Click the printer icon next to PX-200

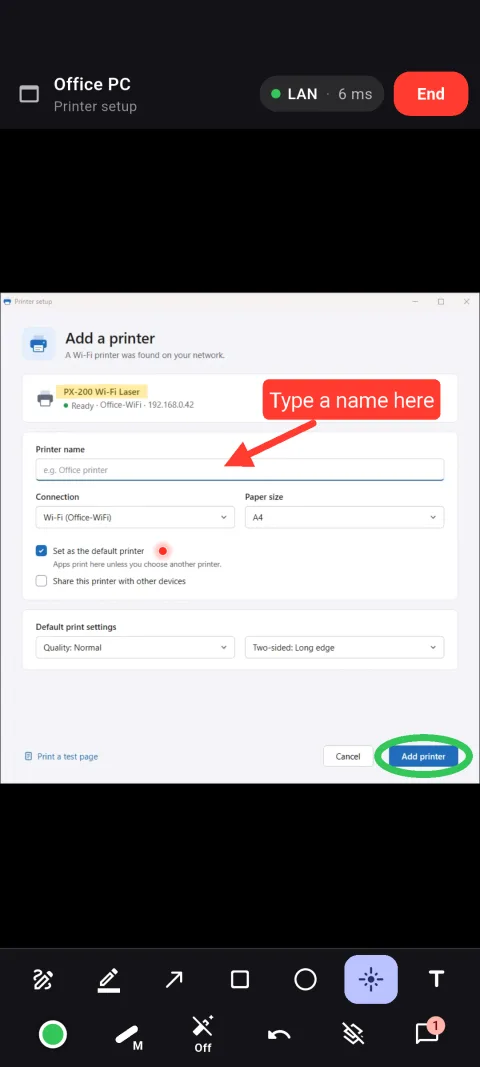(x=45, y=398)
